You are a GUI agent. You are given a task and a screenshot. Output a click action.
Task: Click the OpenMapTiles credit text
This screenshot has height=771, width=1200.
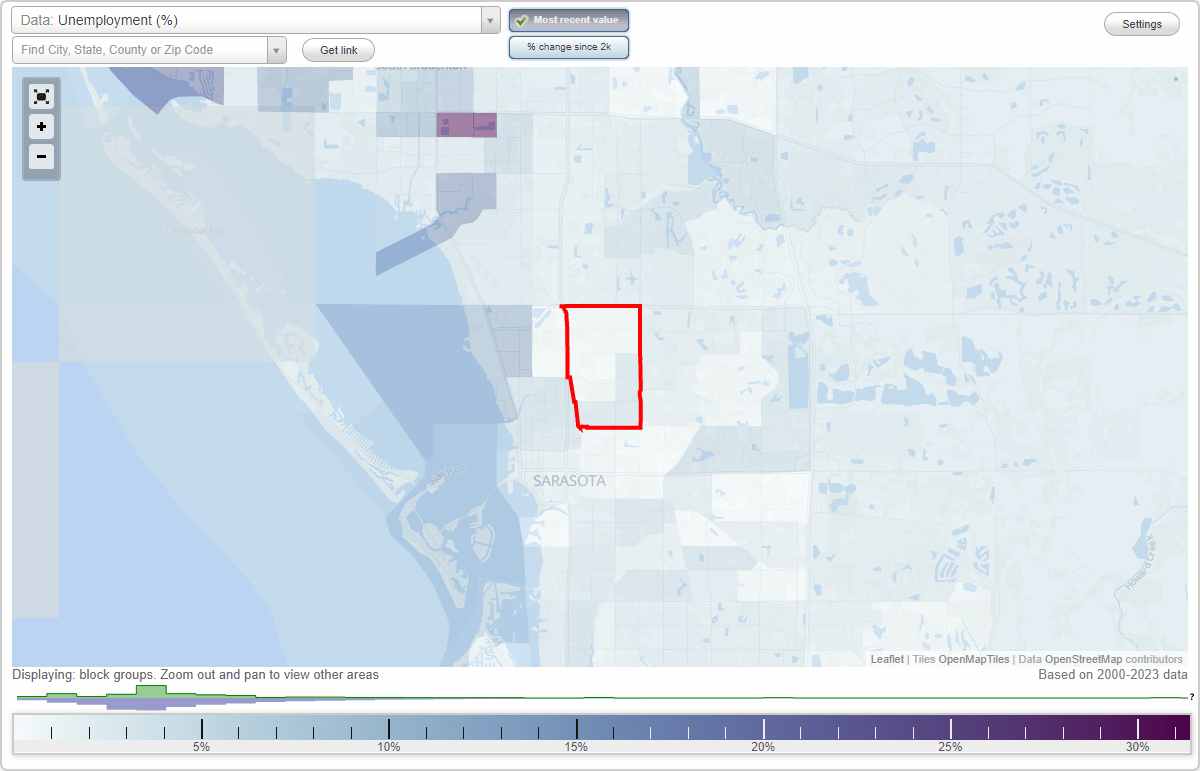972,659
